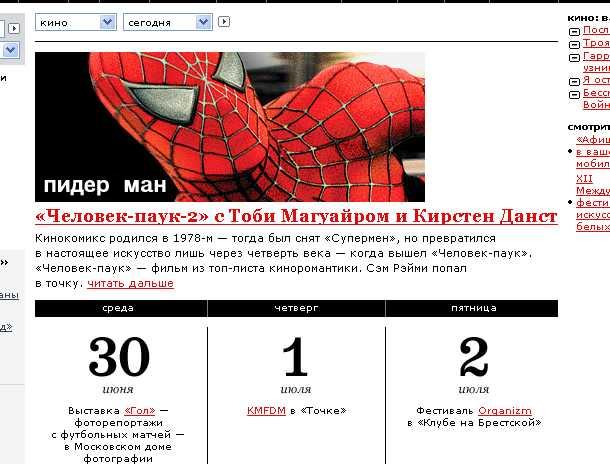The image size is (610, 464).
Task: Click the minus icon beside 'Троя' link
Action: coord(574,45)
